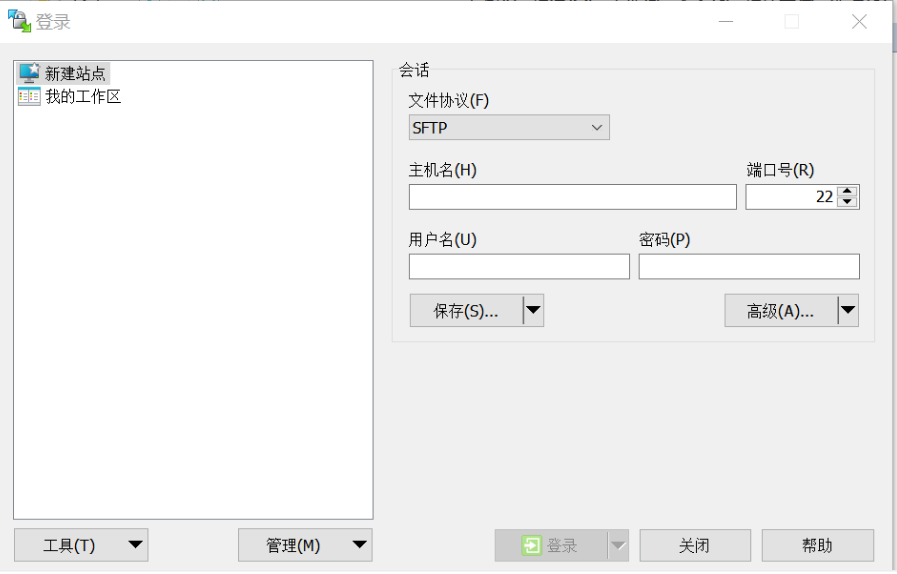The image size is (897, 574).
Task: Click the 帮助 help button
Action: [817, 545]
